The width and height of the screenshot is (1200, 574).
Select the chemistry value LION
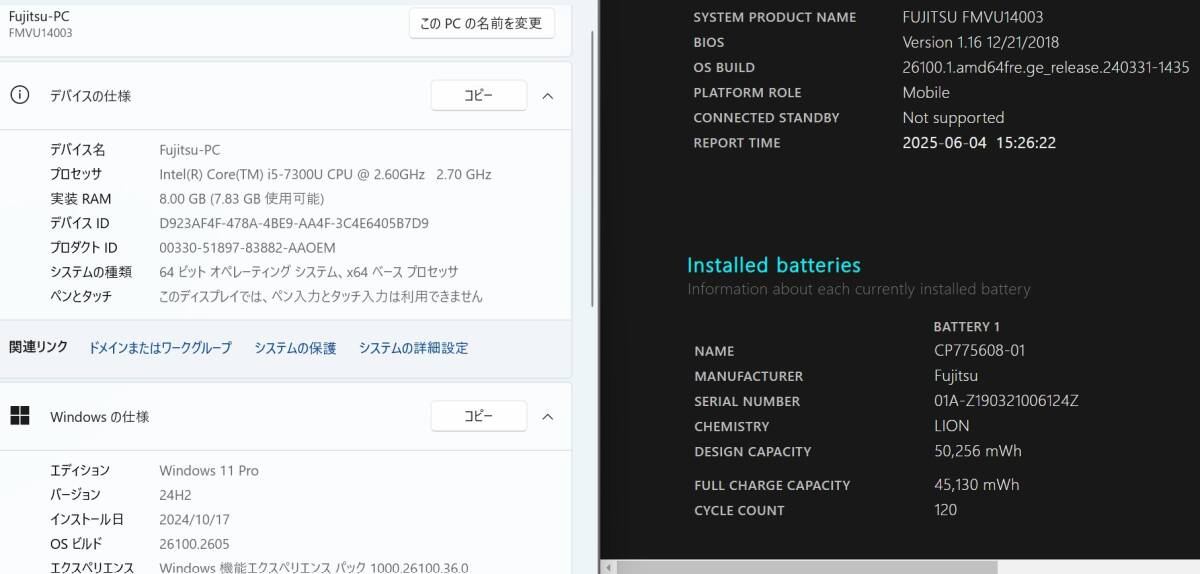click(951, 426)
